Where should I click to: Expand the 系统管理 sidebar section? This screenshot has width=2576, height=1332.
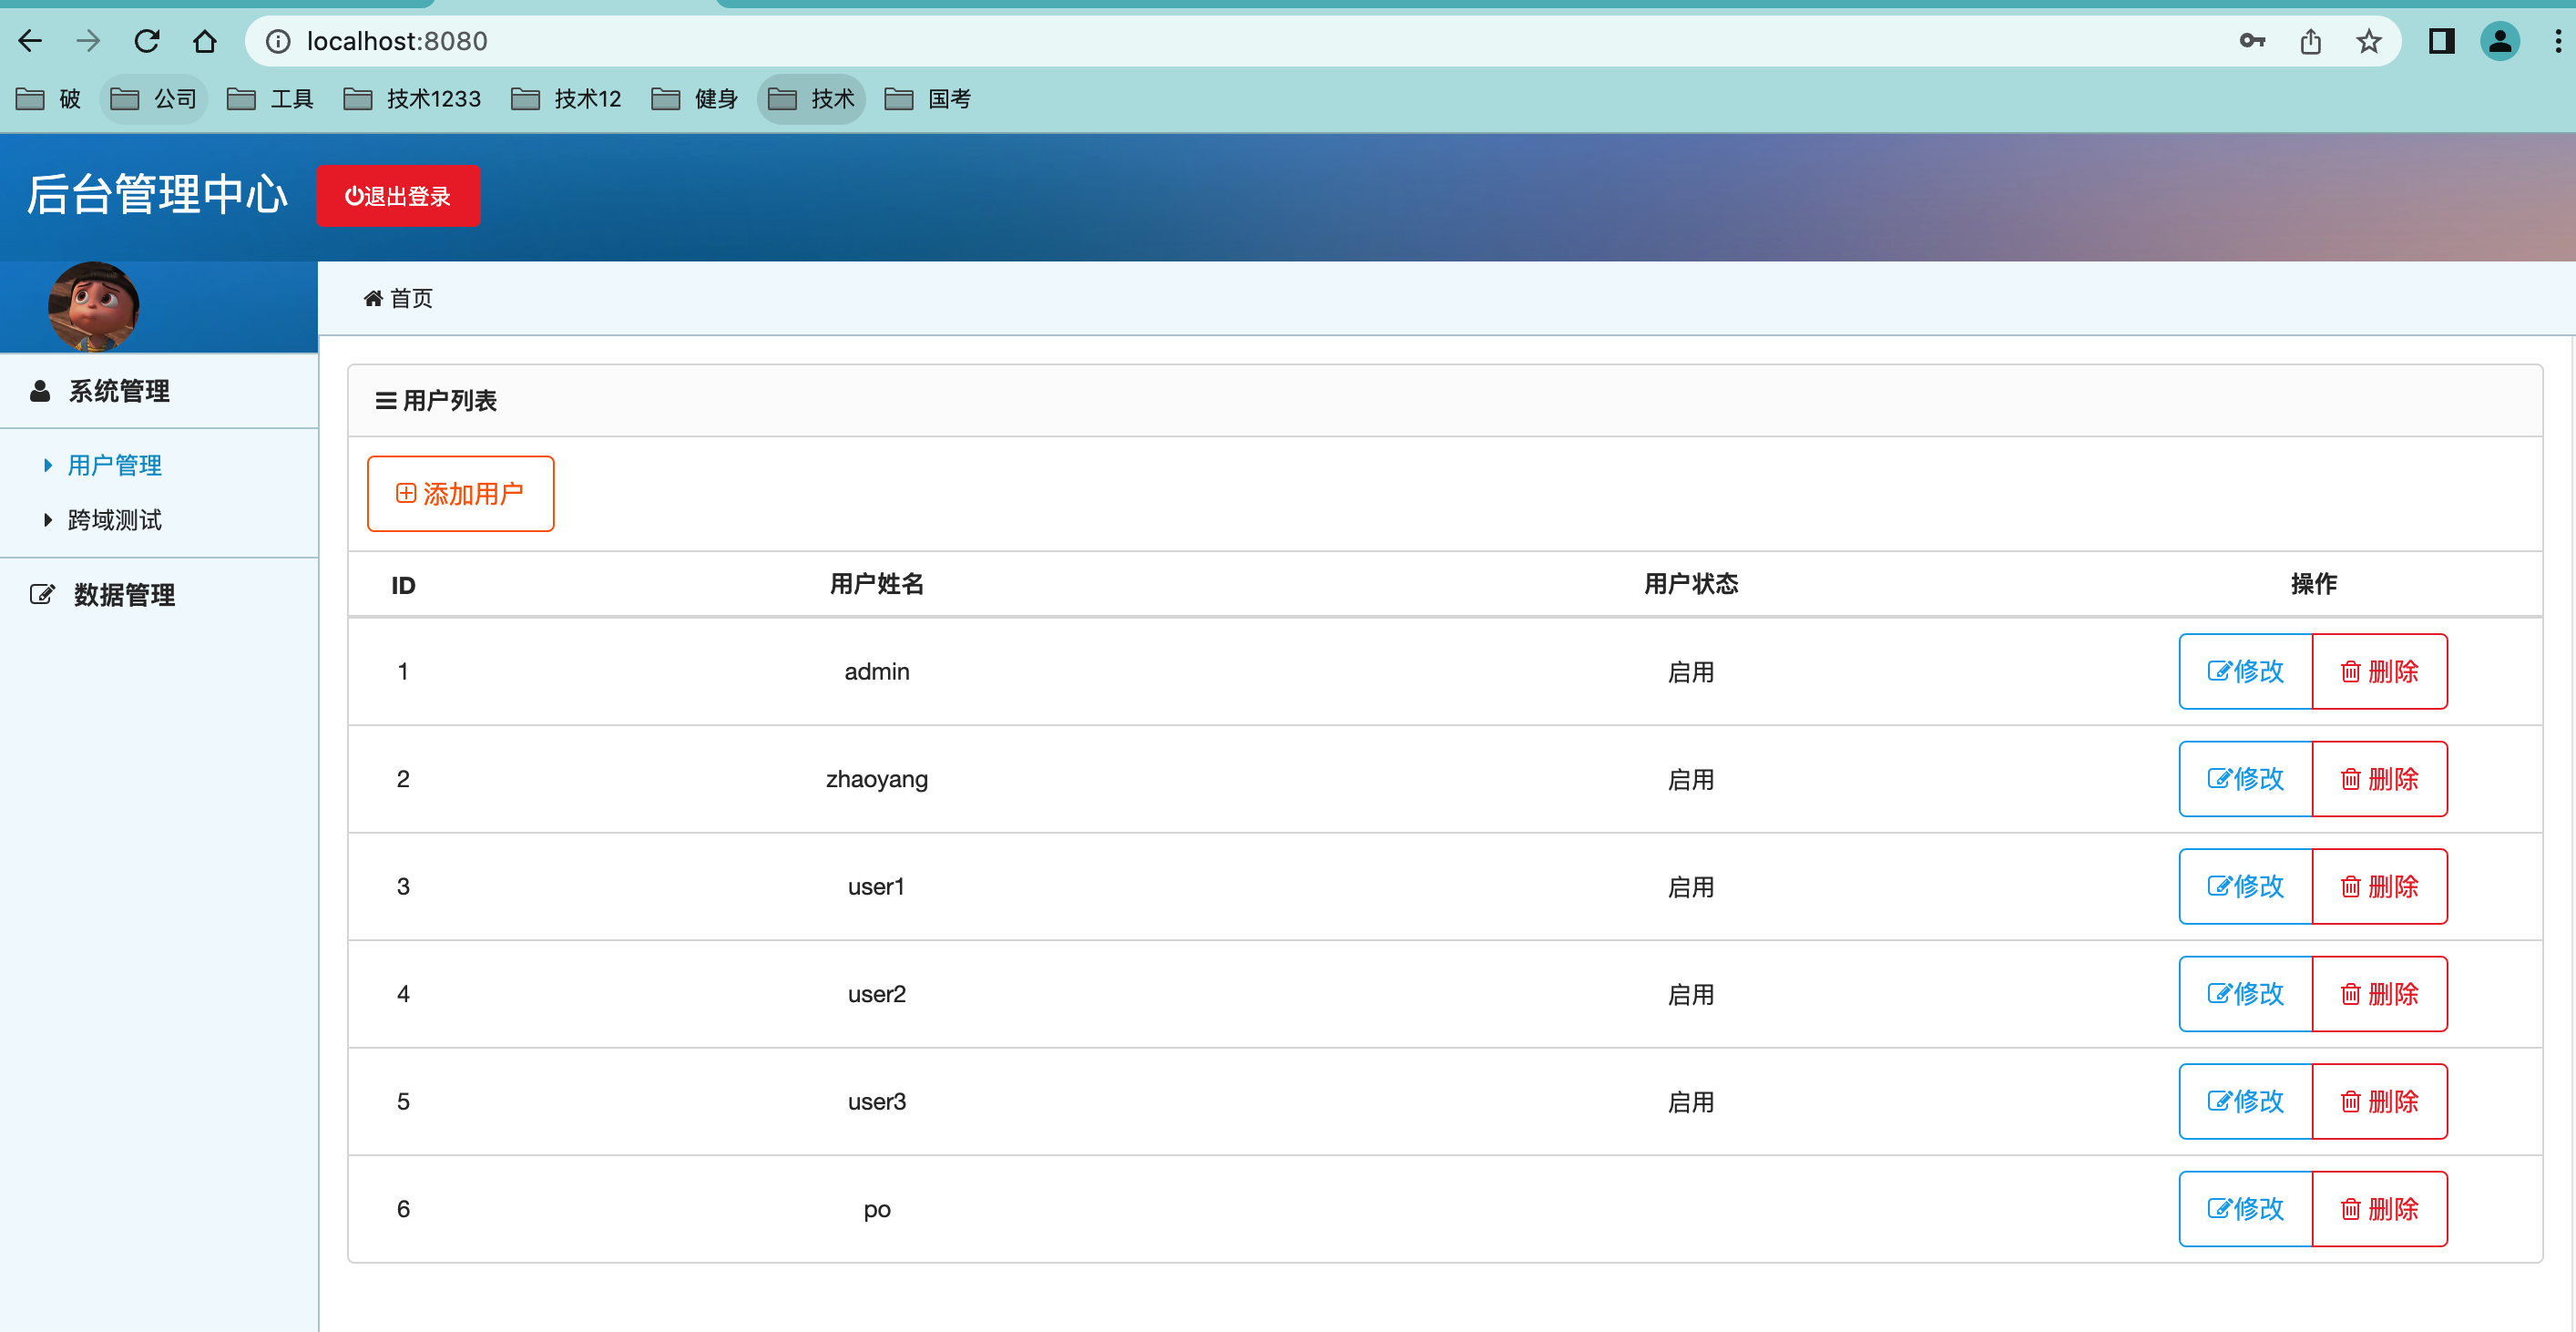(118, 391)
